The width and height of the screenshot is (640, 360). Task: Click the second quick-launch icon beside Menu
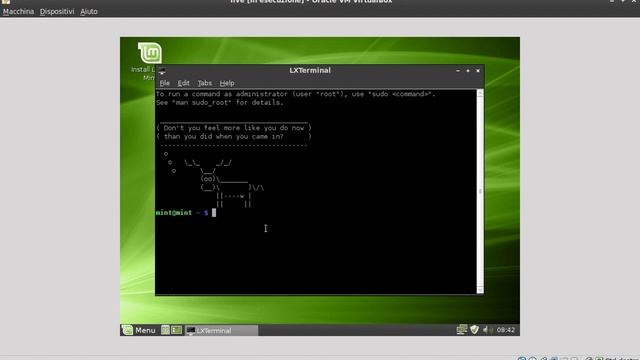[176, 330]
